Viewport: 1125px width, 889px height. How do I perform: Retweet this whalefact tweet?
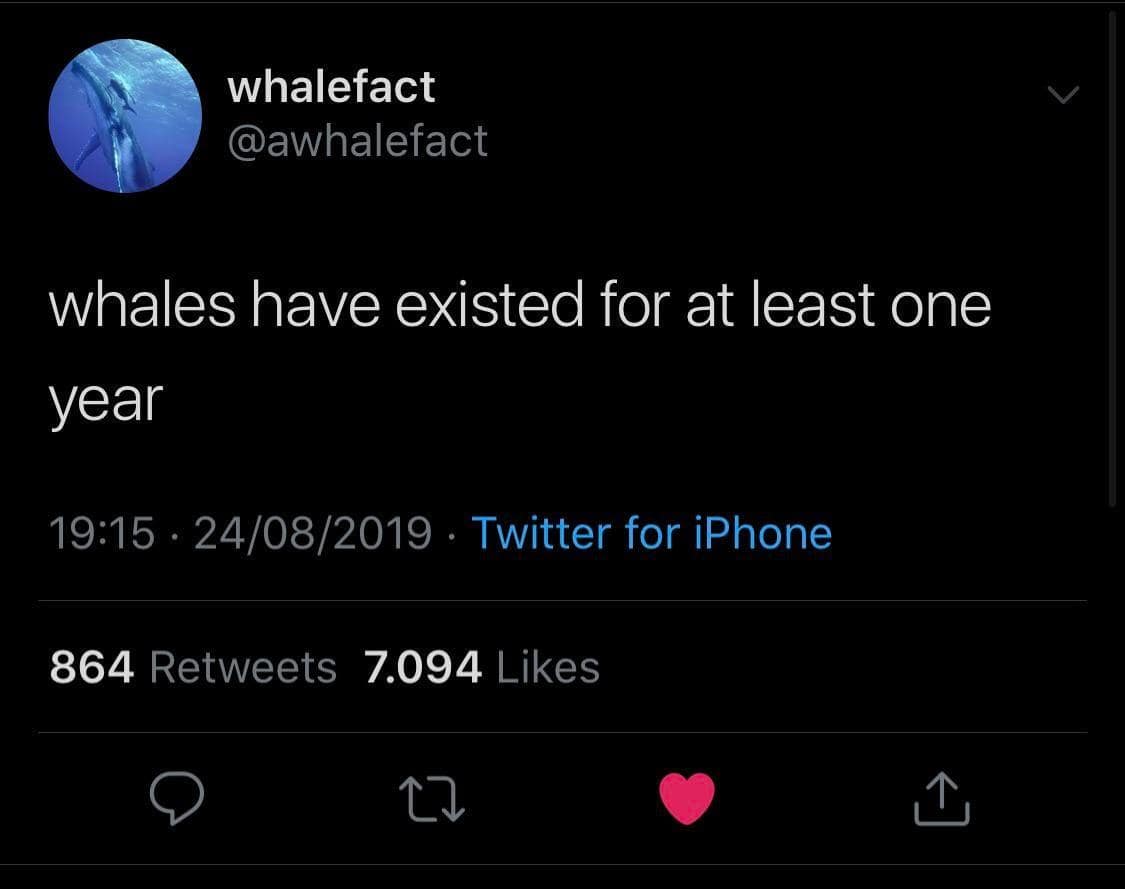click(x=432, y=799)
